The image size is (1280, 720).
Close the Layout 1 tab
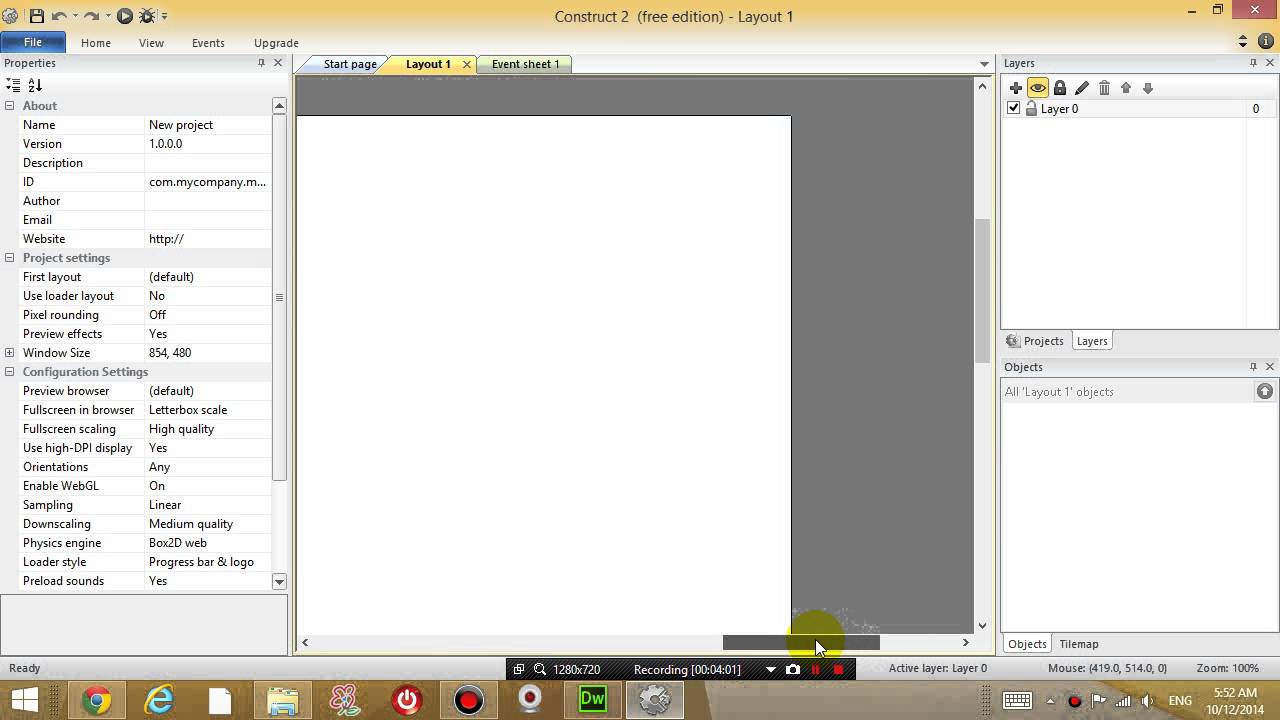click(x=466, y=64)
